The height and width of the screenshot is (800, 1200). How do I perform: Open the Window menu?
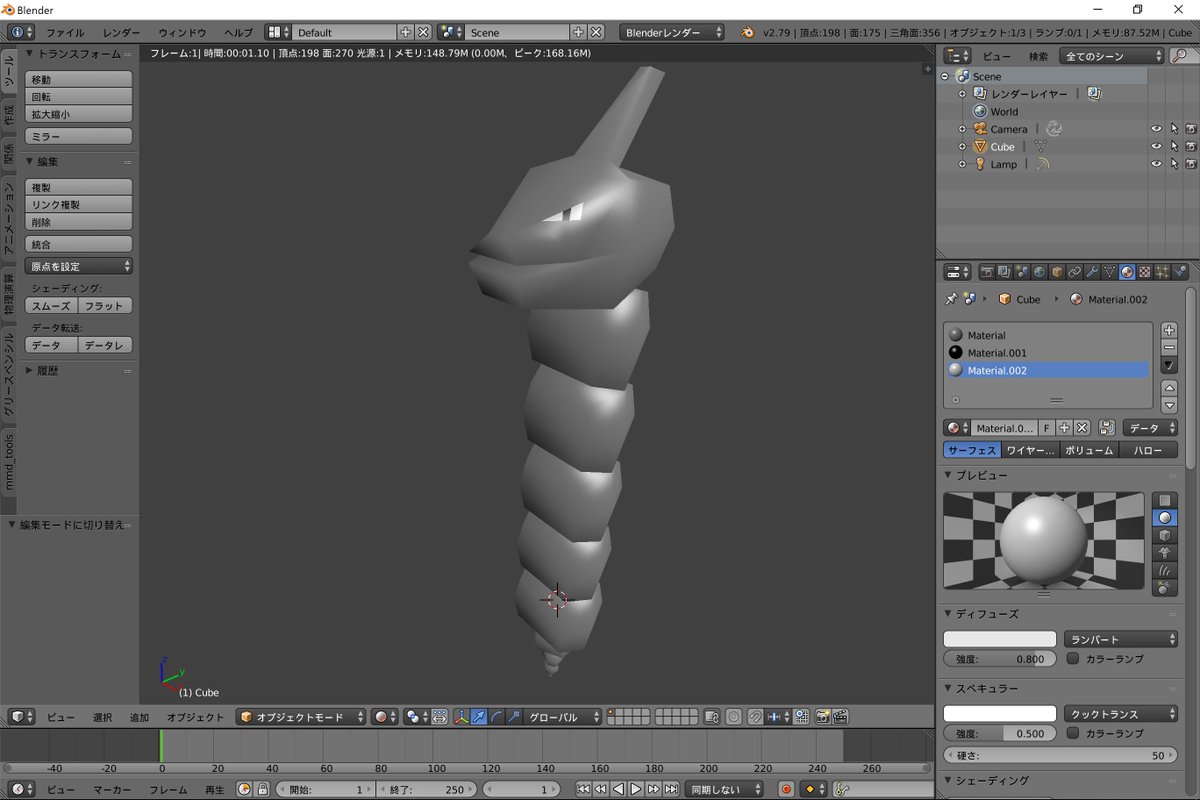pos(182,32)
